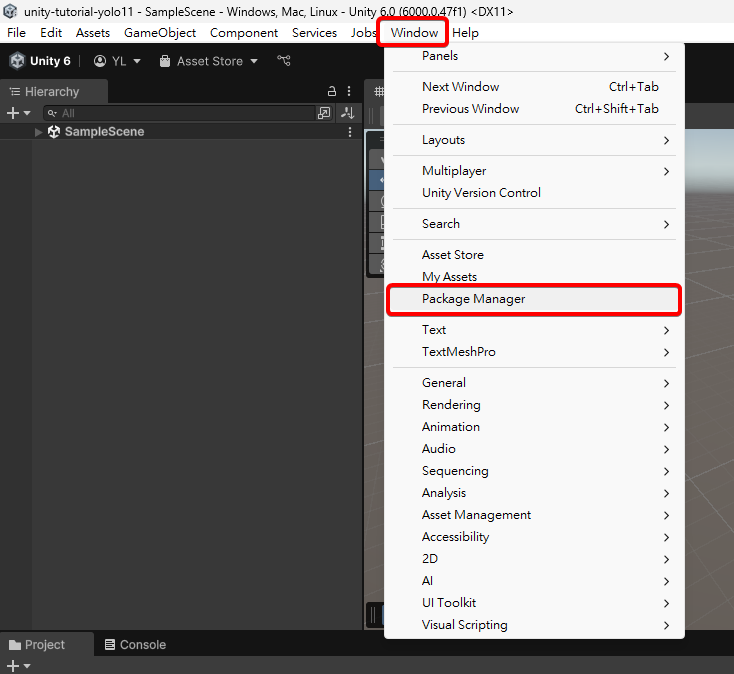Image resolution: width=734 pixels, height=674 pixels.
Task: Open the SampleScene row options menu
Action: pos(350,132)
